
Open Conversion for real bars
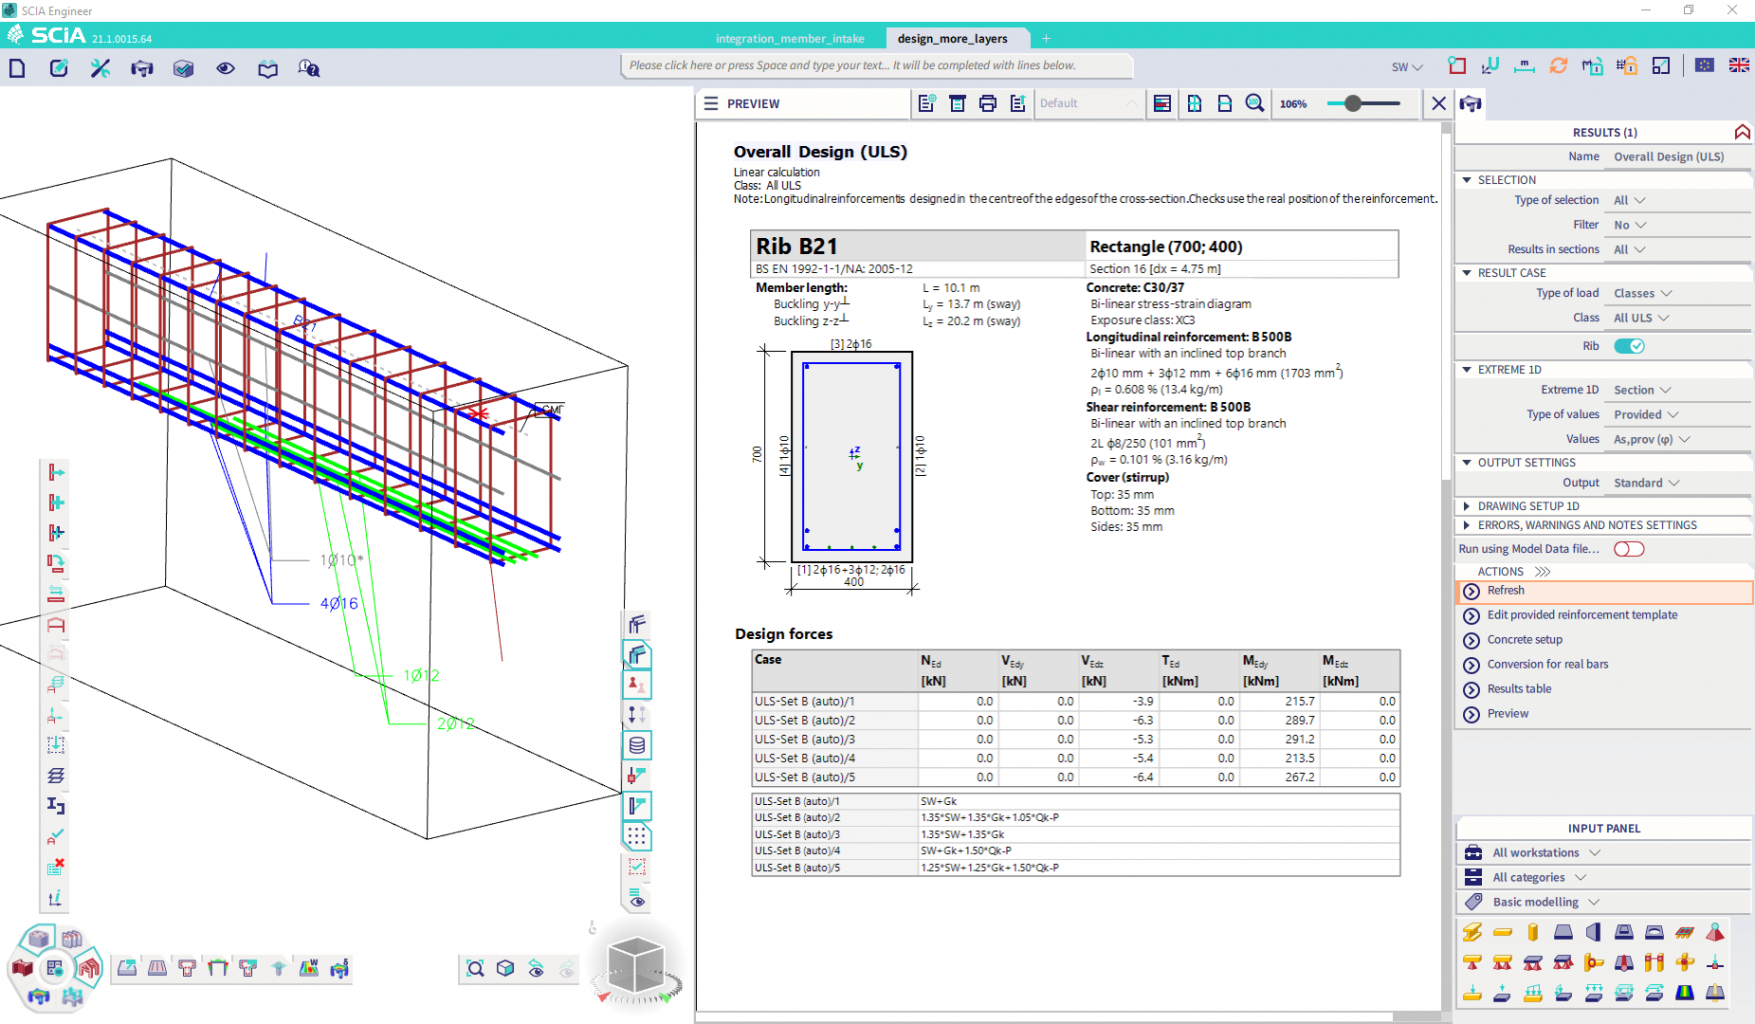pyautogui.click(x=1548, y=664)
